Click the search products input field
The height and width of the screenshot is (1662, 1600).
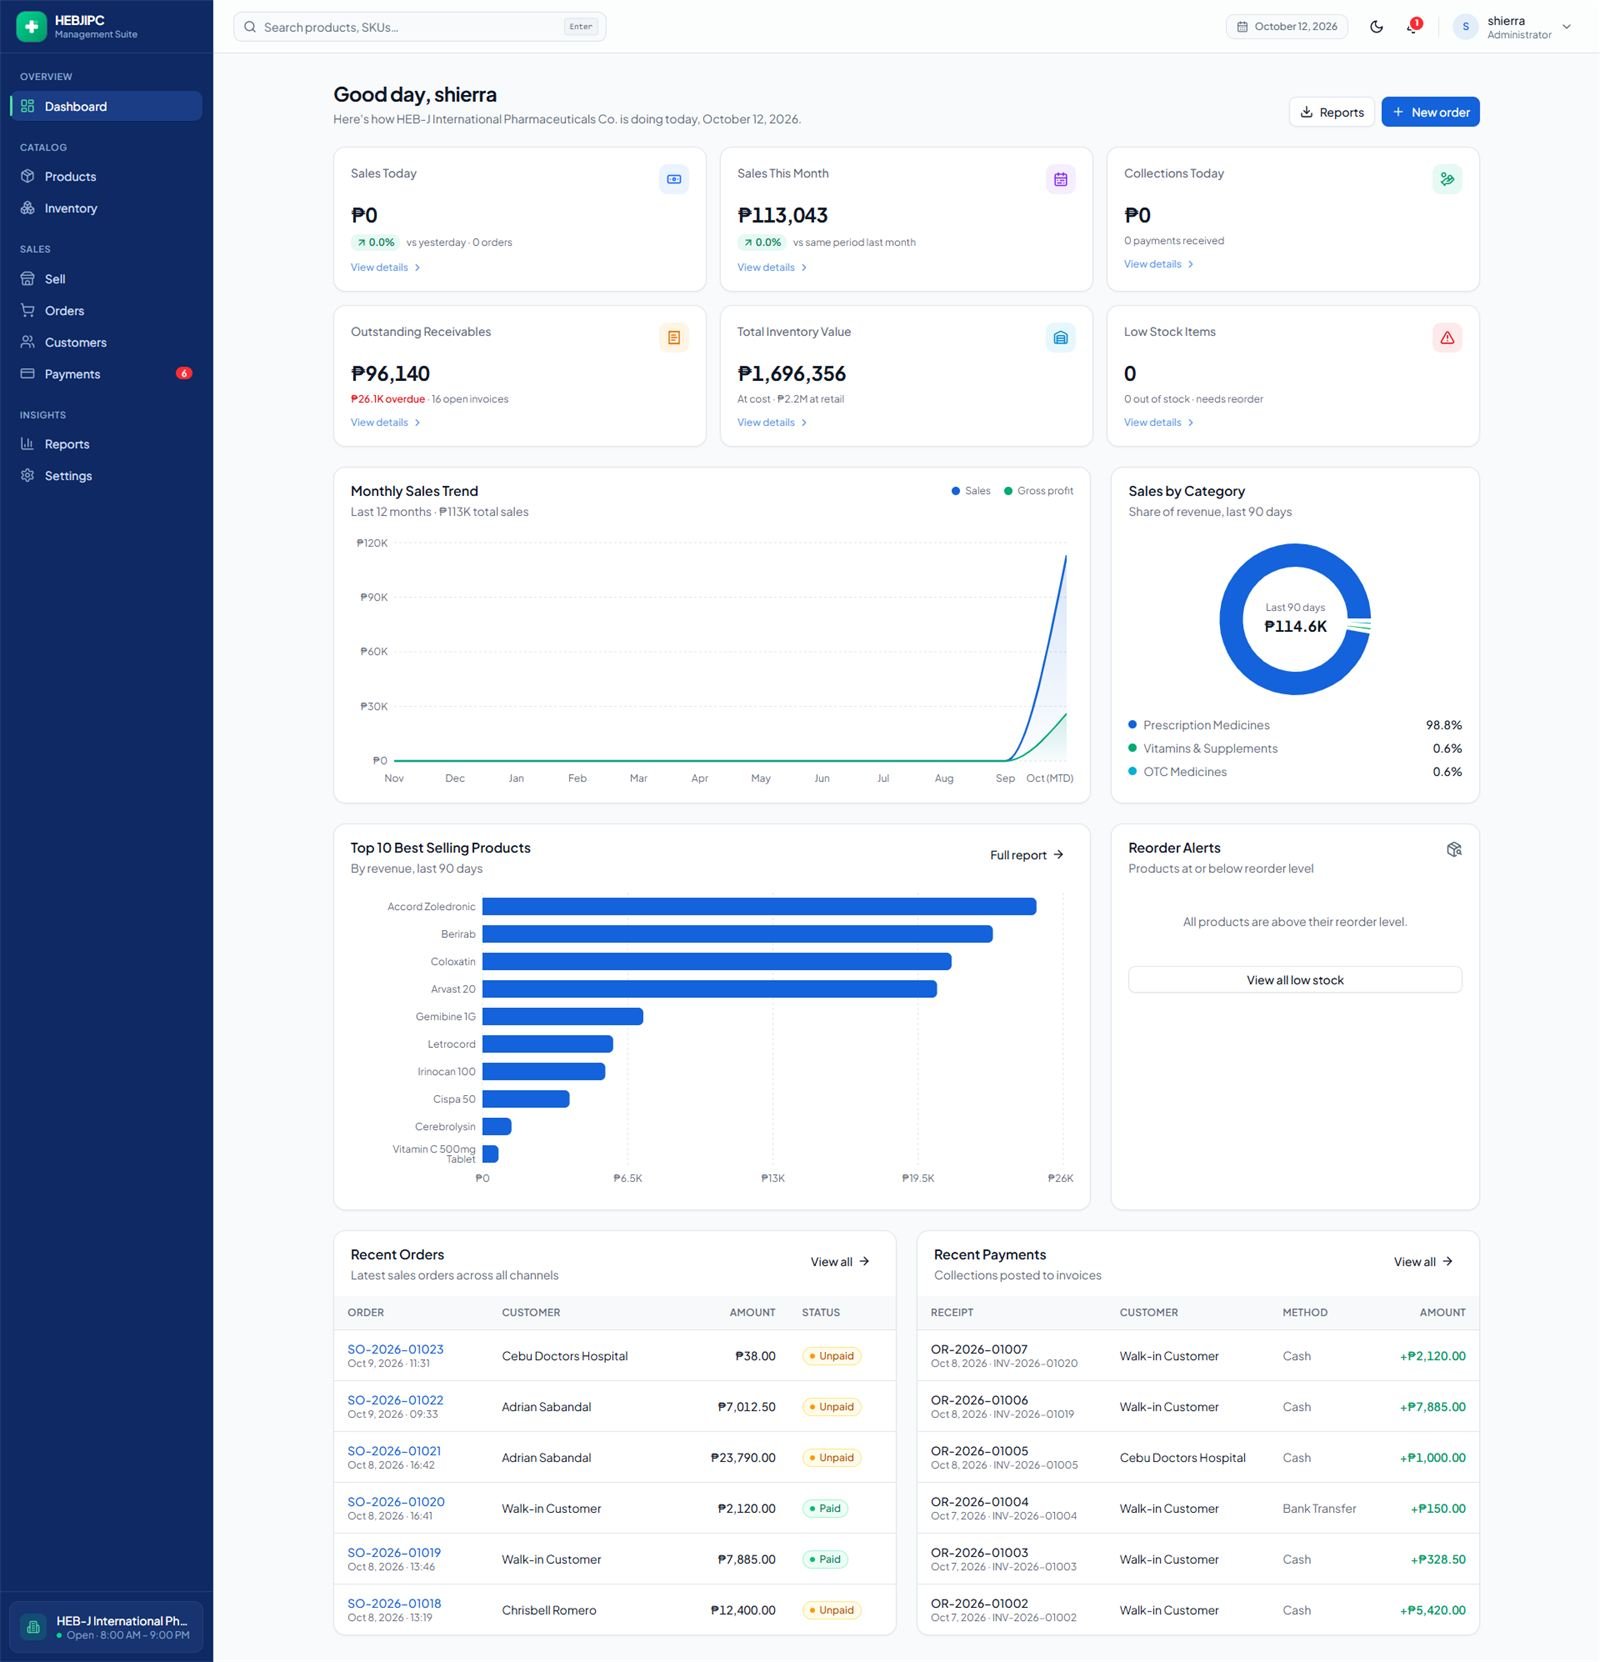(420, 27)
